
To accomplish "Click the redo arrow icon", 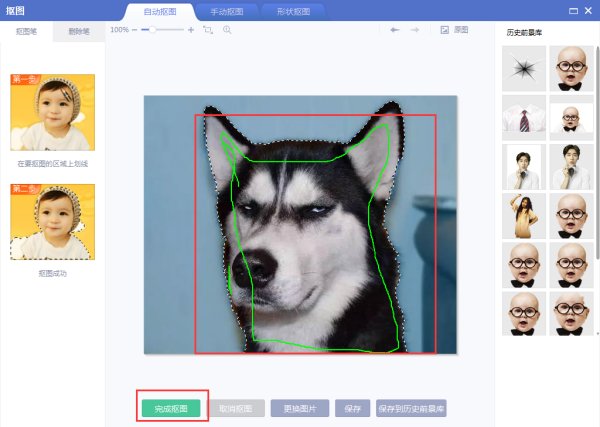I will click(420, 31).
